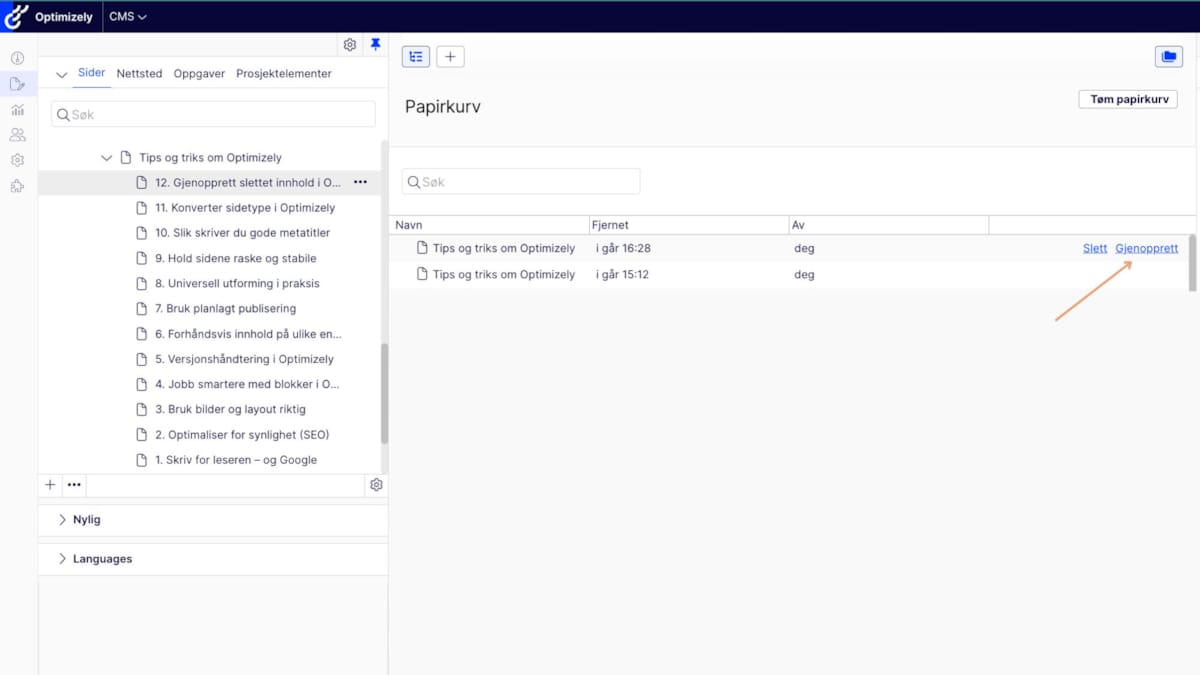1200x675 pixels.
Task: Open the people audiences icon in sidebar
Action: 17,135
